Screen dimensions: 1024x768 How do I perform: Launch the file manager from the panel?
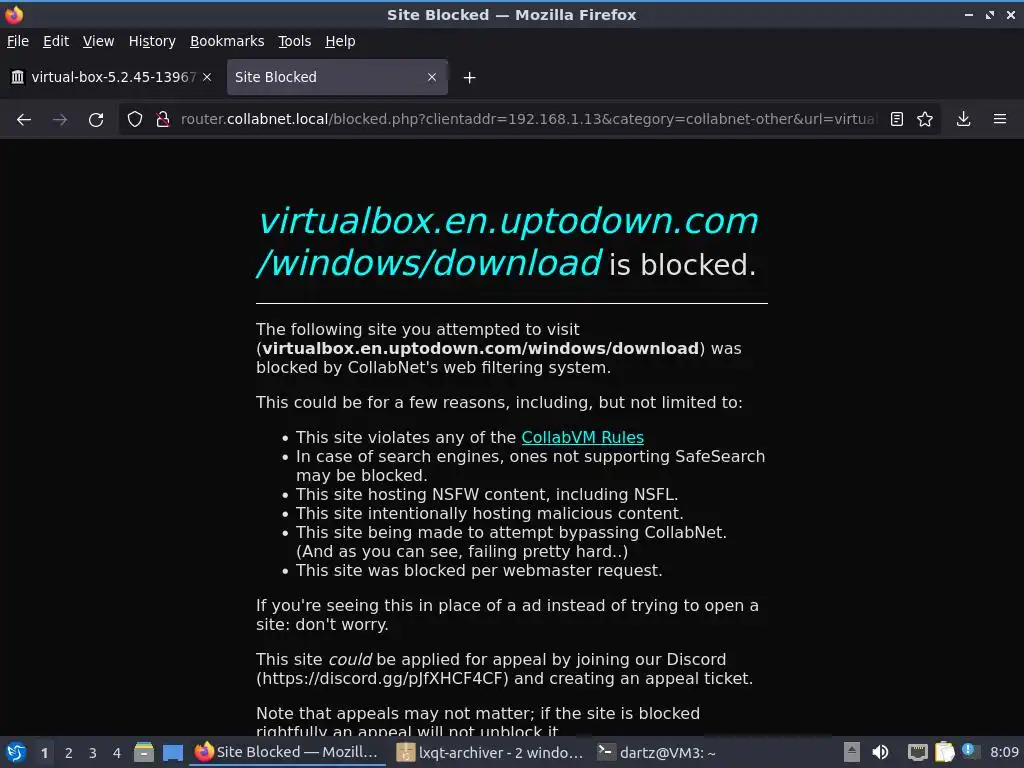[x=144, y=752]
